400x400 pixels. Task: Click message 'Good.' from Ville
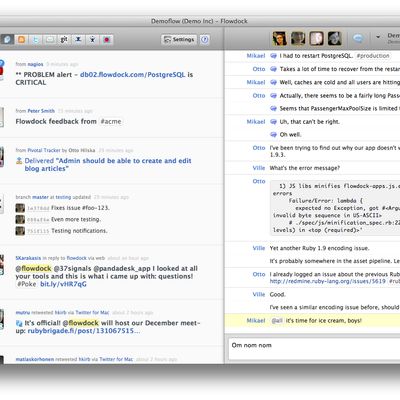click(277, 294)
